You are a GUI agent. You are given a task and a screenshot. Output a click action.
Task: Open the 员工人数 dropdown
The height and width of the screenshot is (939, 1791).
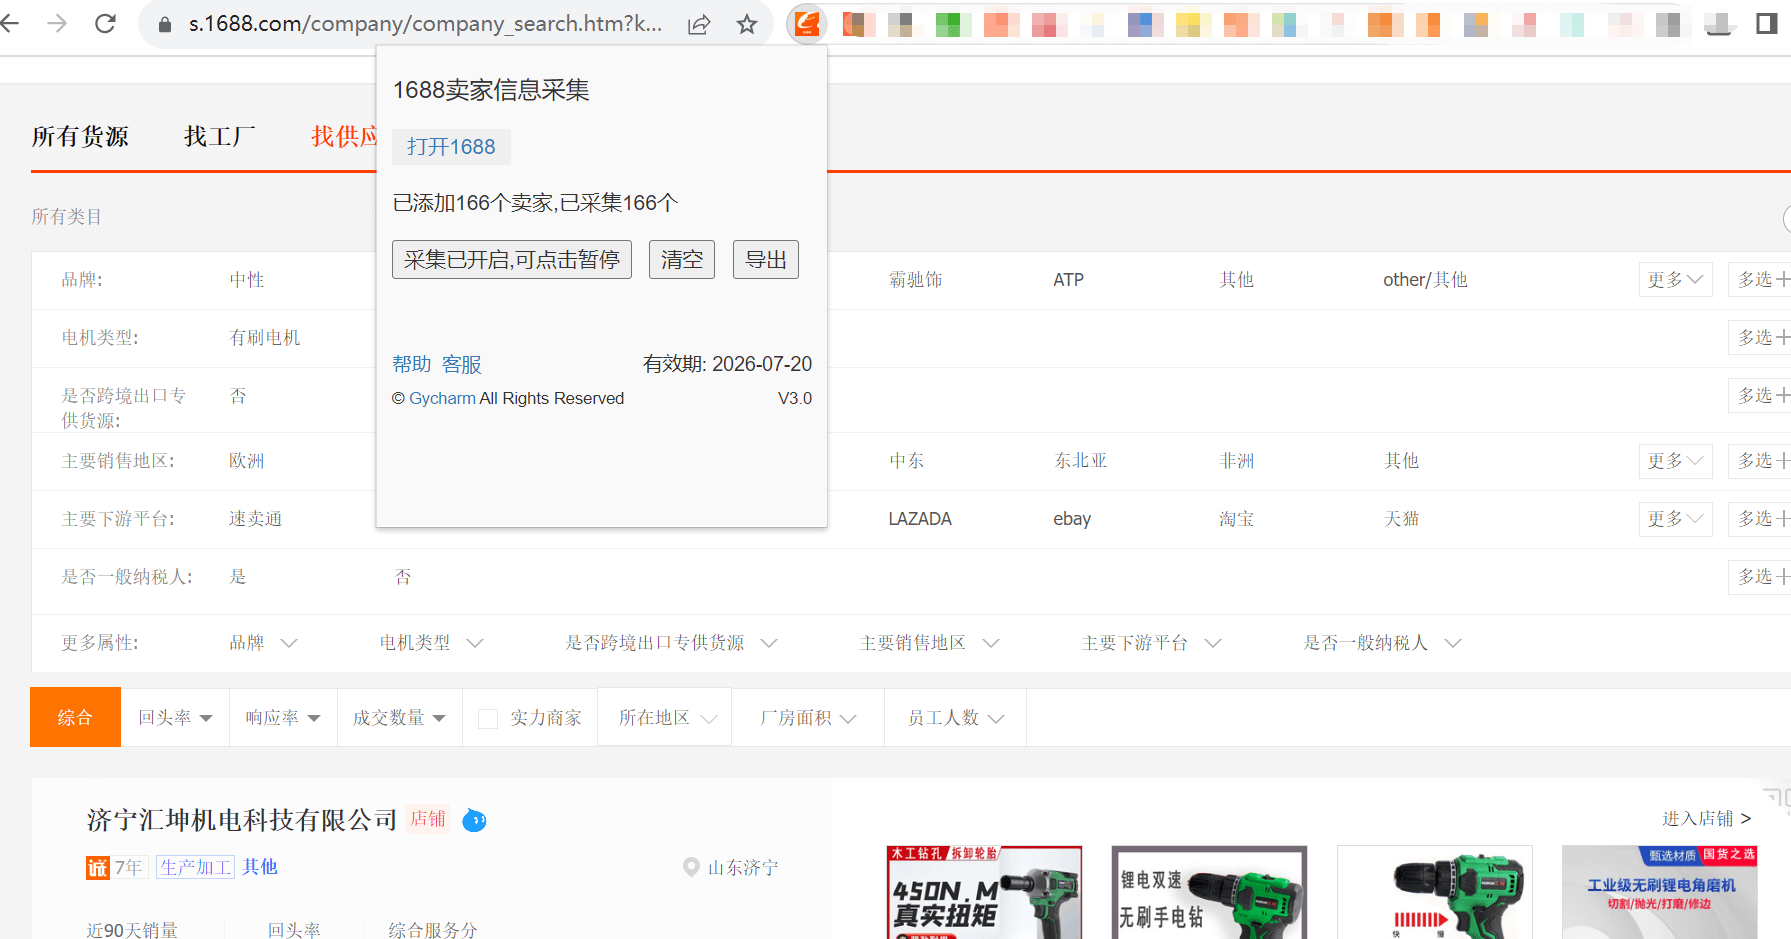(x=955, y=717)
